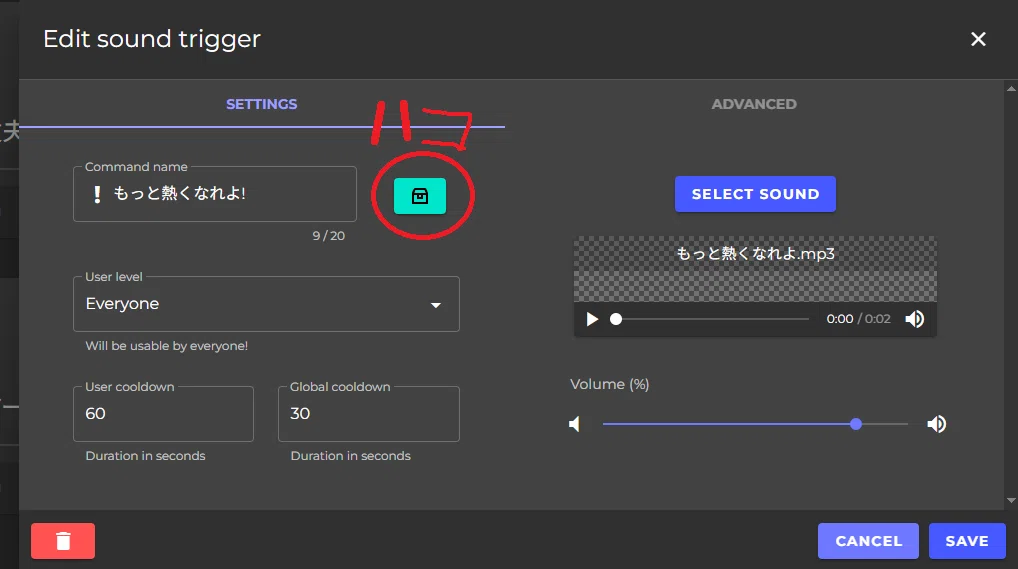Click the CANCEL button

click(x=868, y=540)
